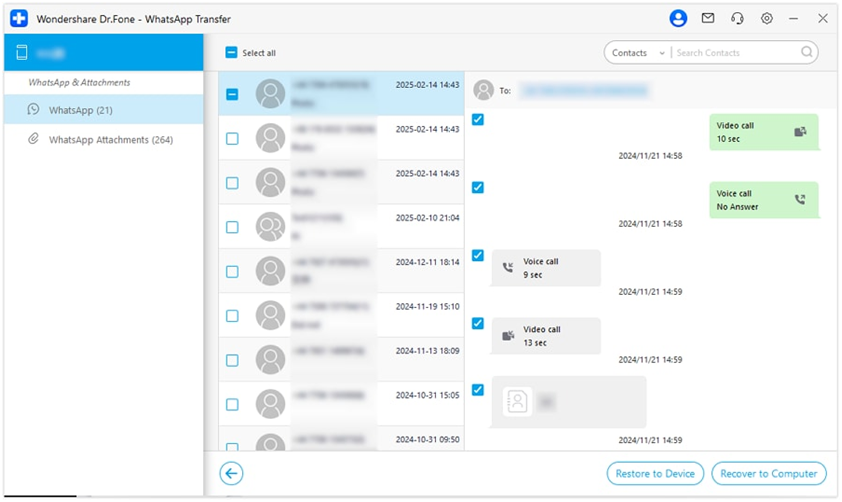Check the chat dated 2025-02-10 21:04
The width and height of the screenshot is (842, 502).
tap(232, 227)
